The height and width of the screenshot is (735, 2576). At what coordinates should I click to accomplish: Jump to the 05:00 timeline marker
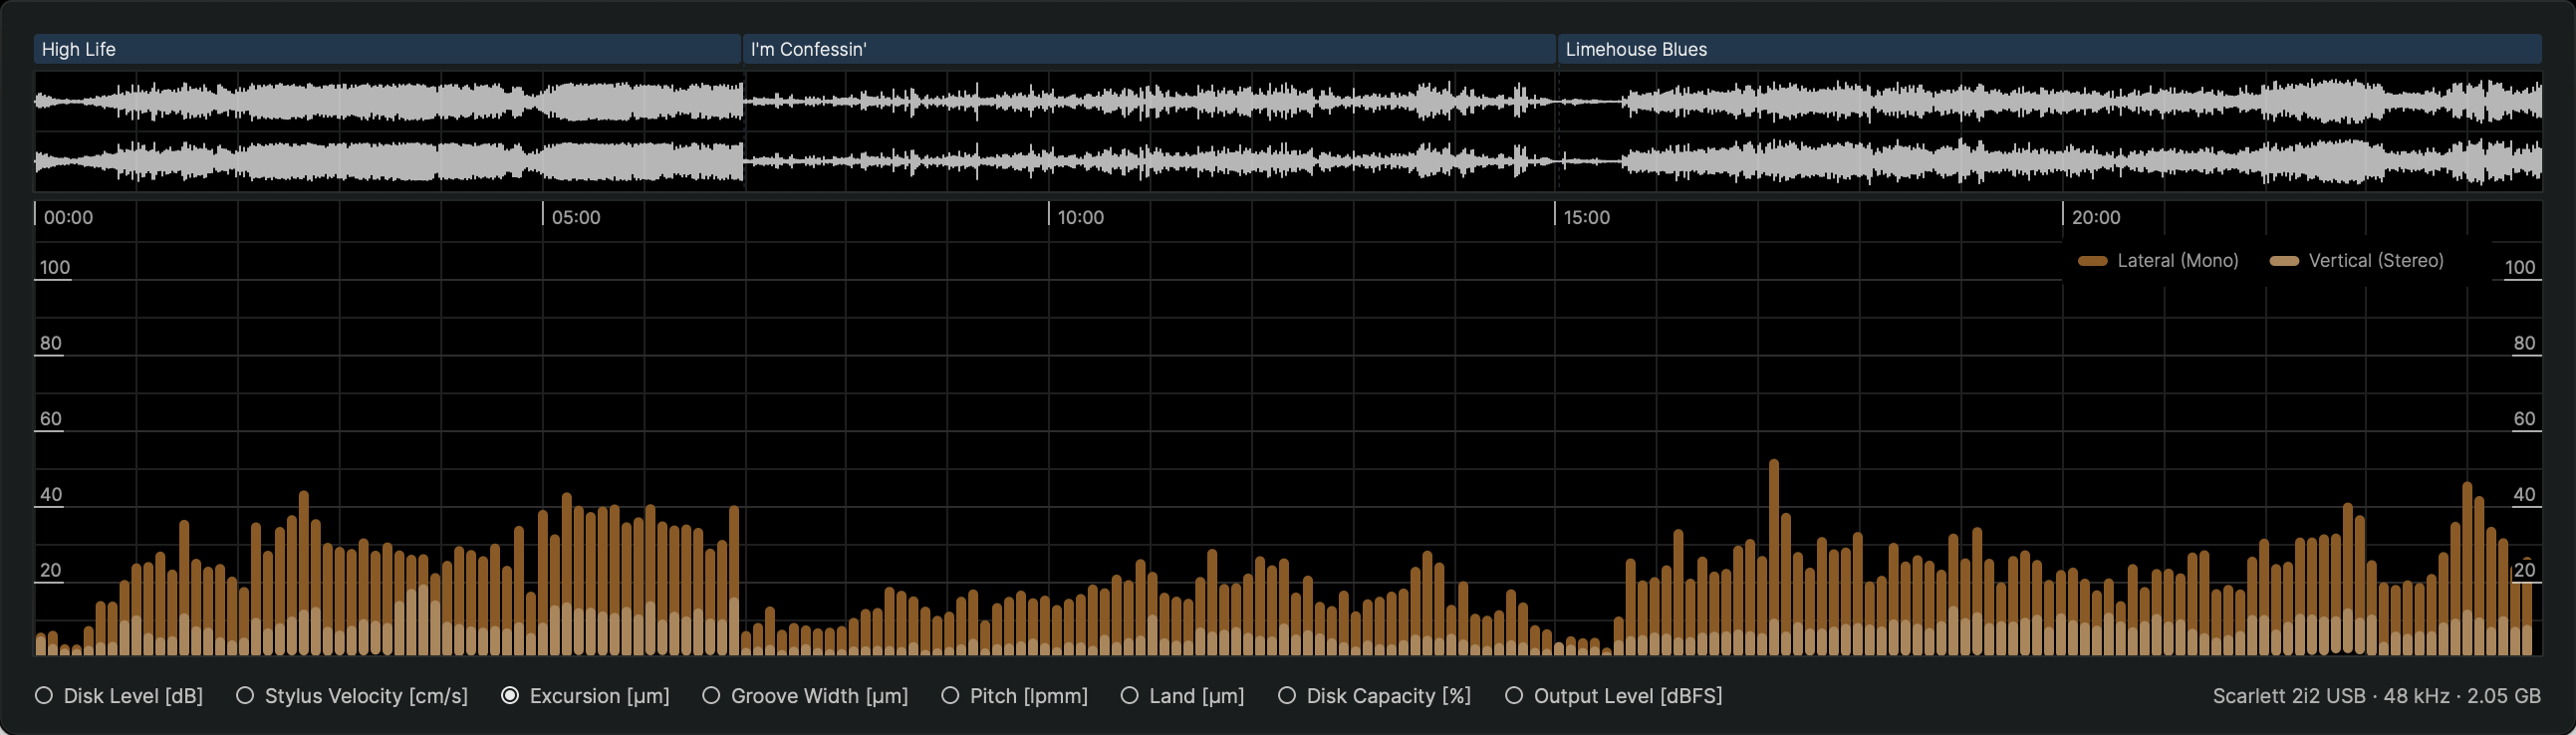(575, 217)
